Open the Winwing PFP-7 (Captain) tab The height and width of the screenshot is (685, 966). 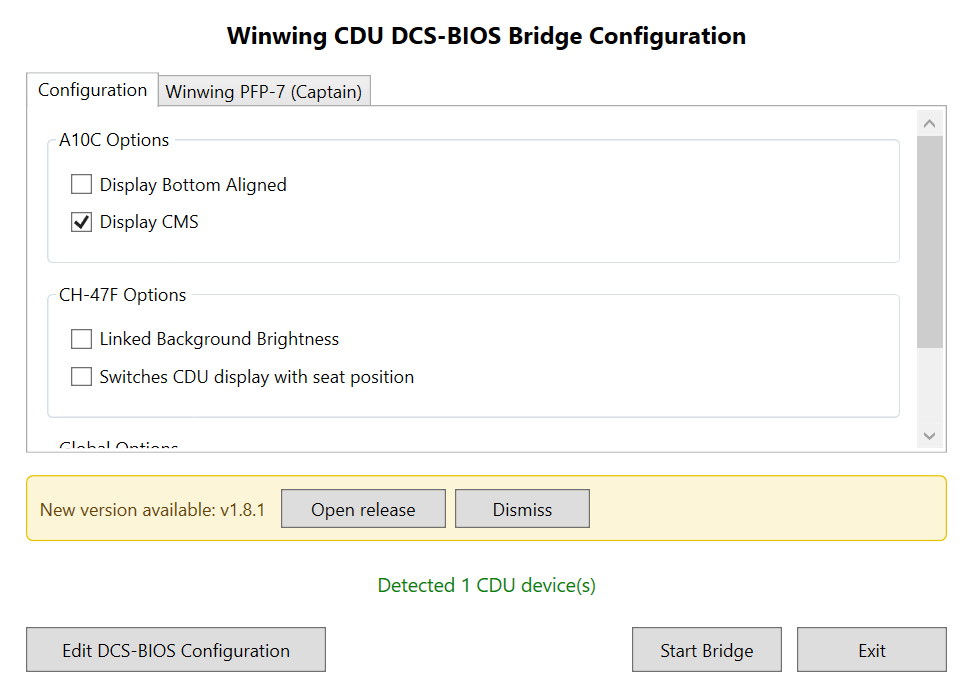tap(263, 92)
